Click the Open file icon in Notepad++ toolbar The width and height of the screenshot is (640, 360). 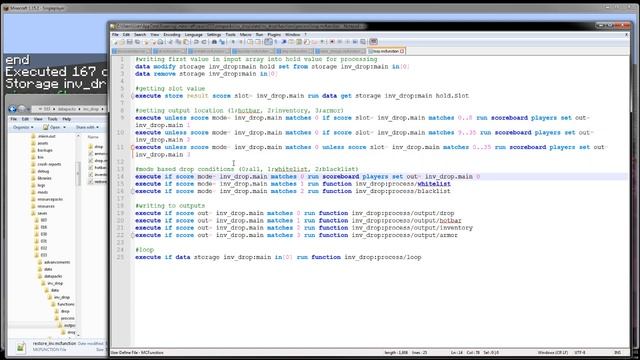[x=122, y=42]
